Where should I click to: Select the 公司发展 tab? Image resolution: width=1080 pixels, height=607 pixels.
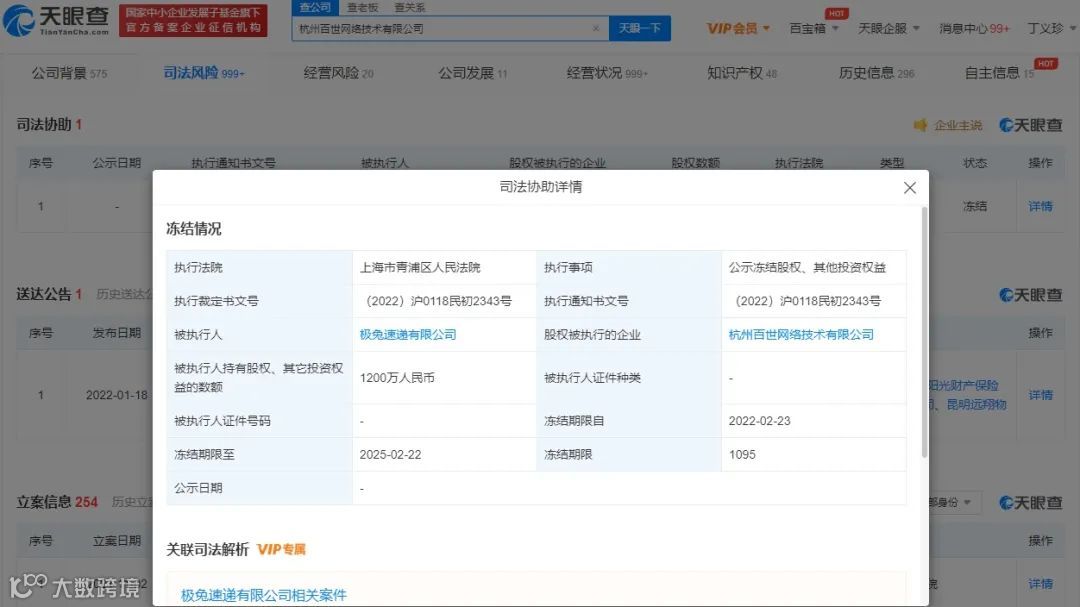(x=472, y=72)
